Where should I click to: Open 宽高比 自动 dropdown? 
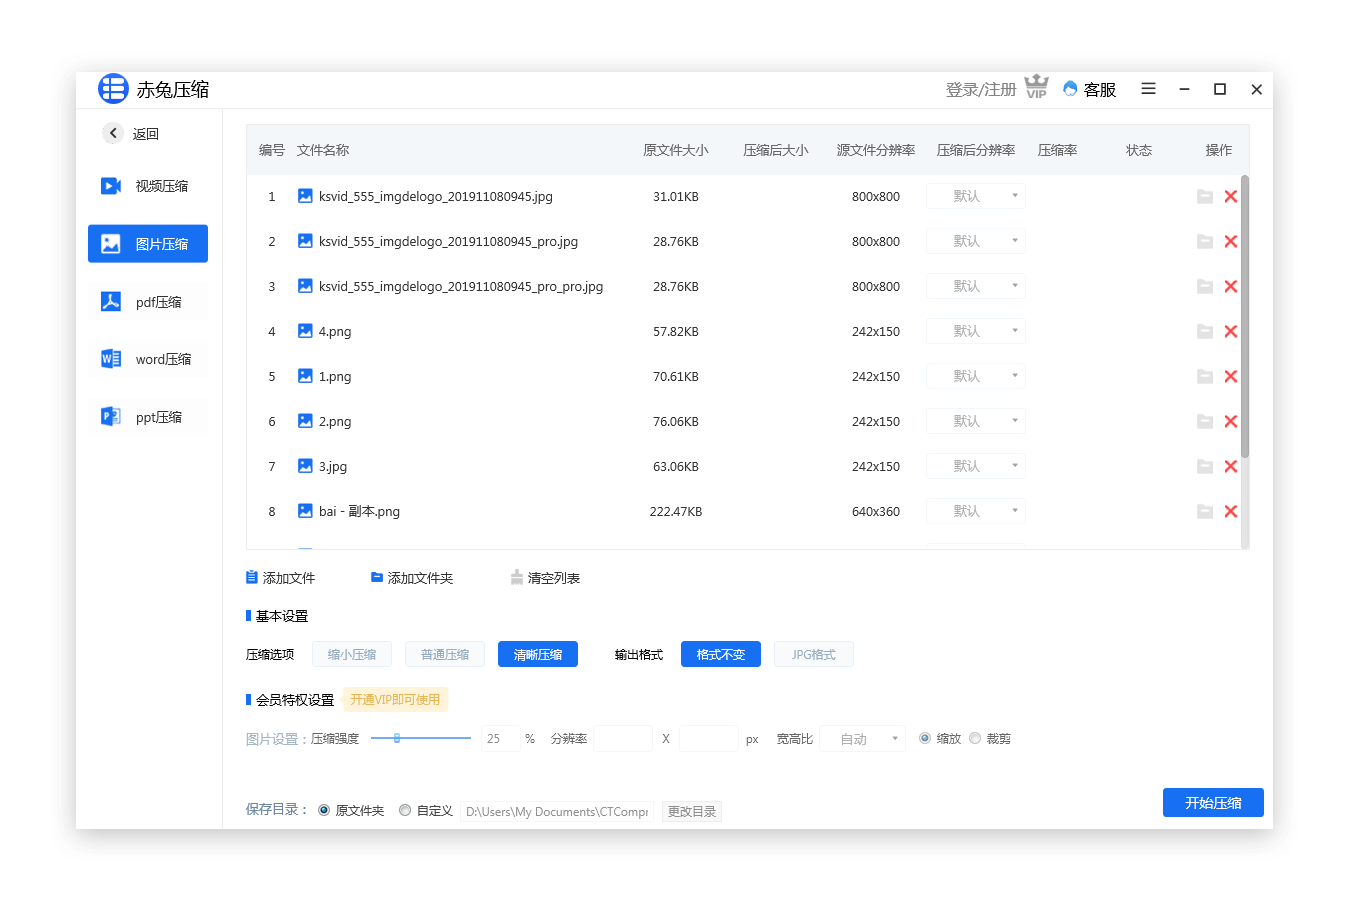[863, 739]
